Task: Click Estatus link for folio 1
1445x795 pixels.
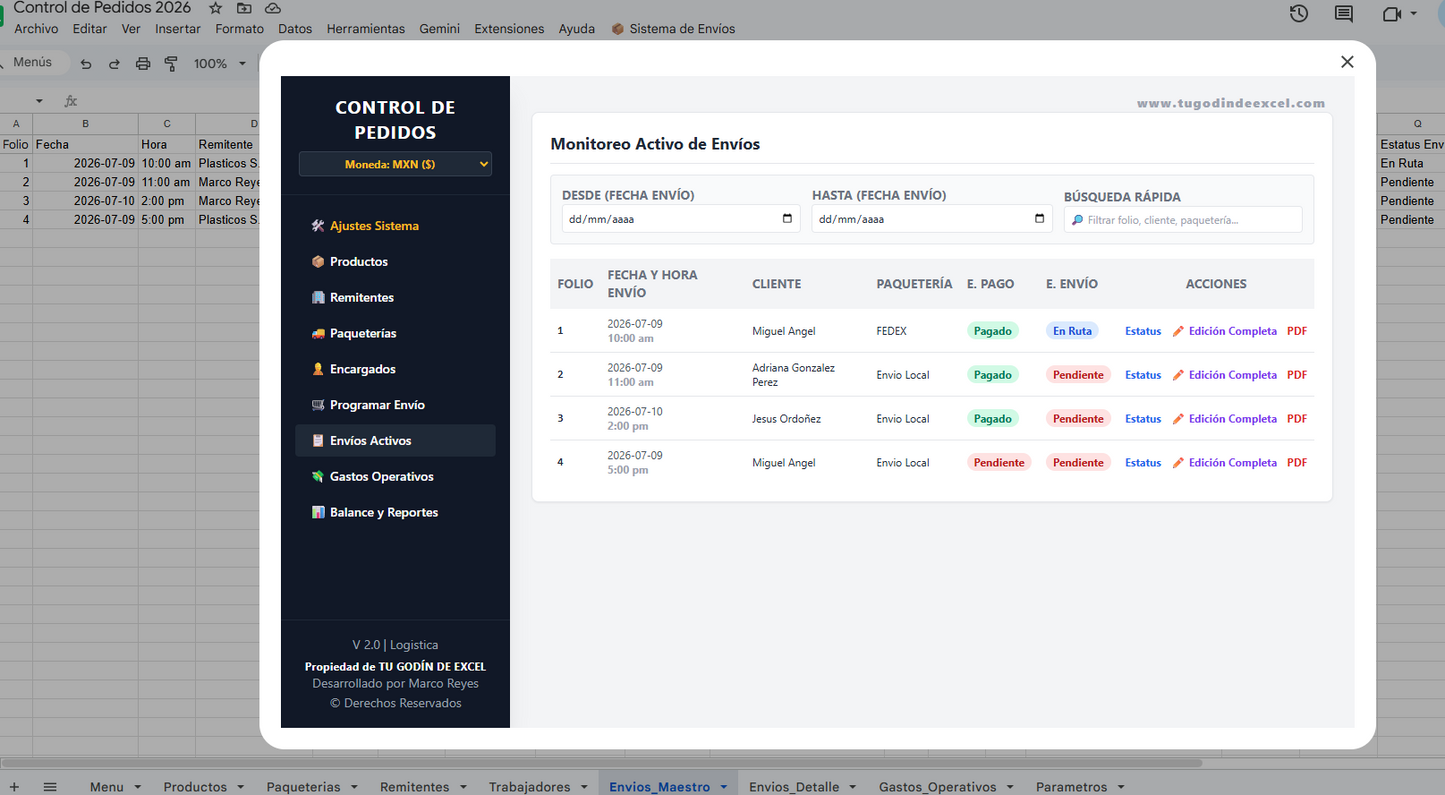Action: point(1143,331)
